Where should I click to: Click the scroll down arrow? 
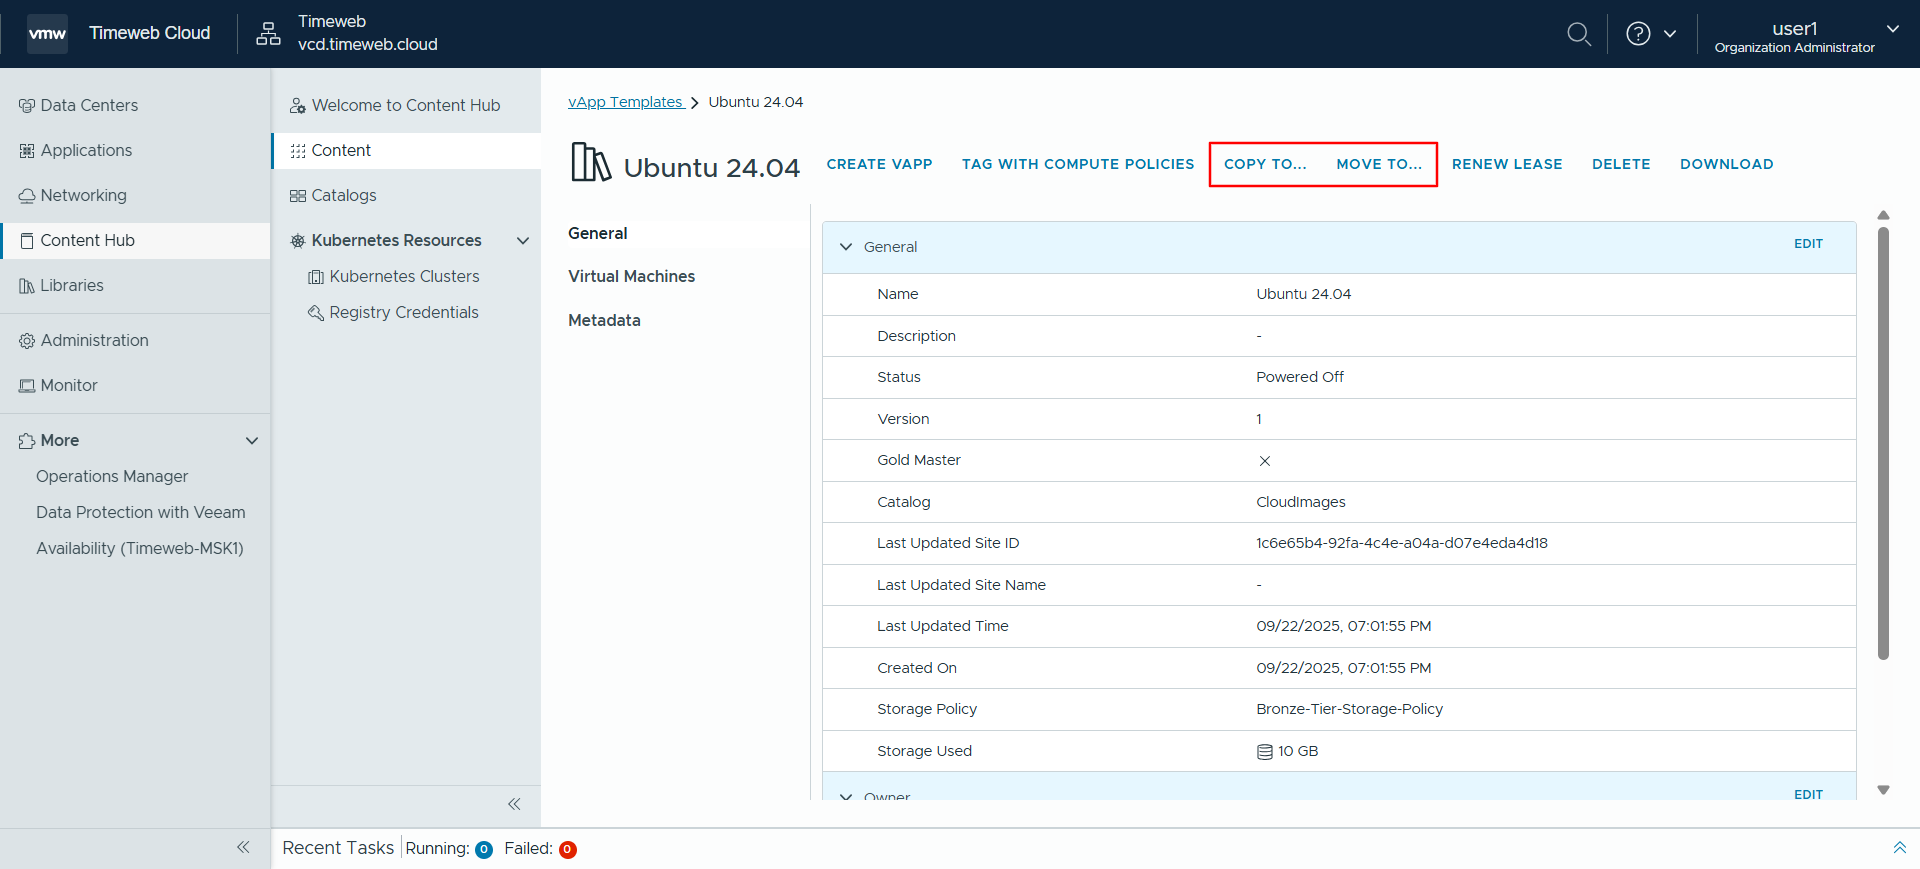coord(1883,790)
